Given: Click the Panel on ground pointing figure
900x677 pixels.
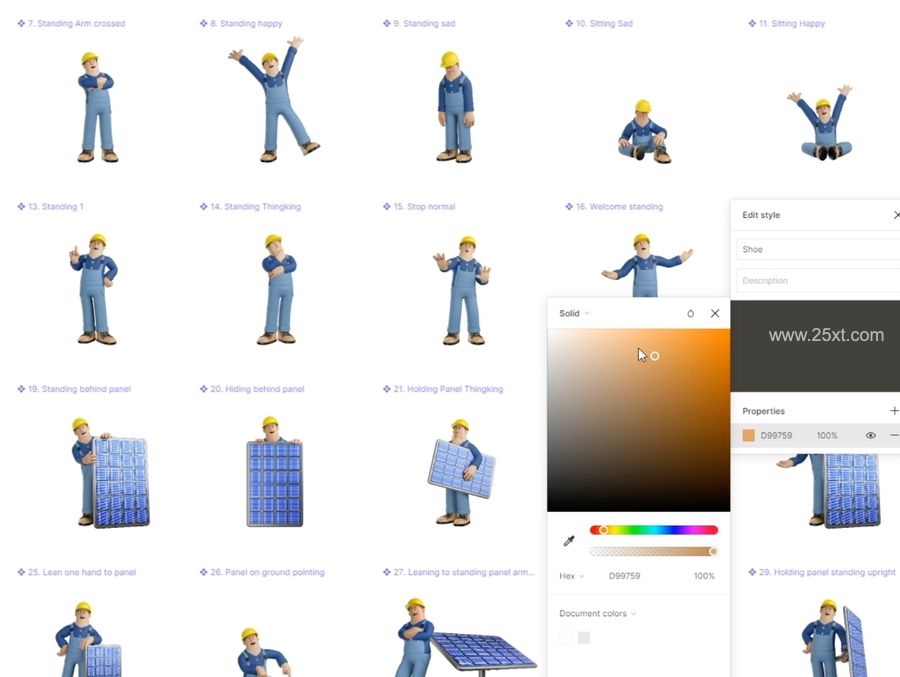Looking at the screenshot, I should point(263,652).
